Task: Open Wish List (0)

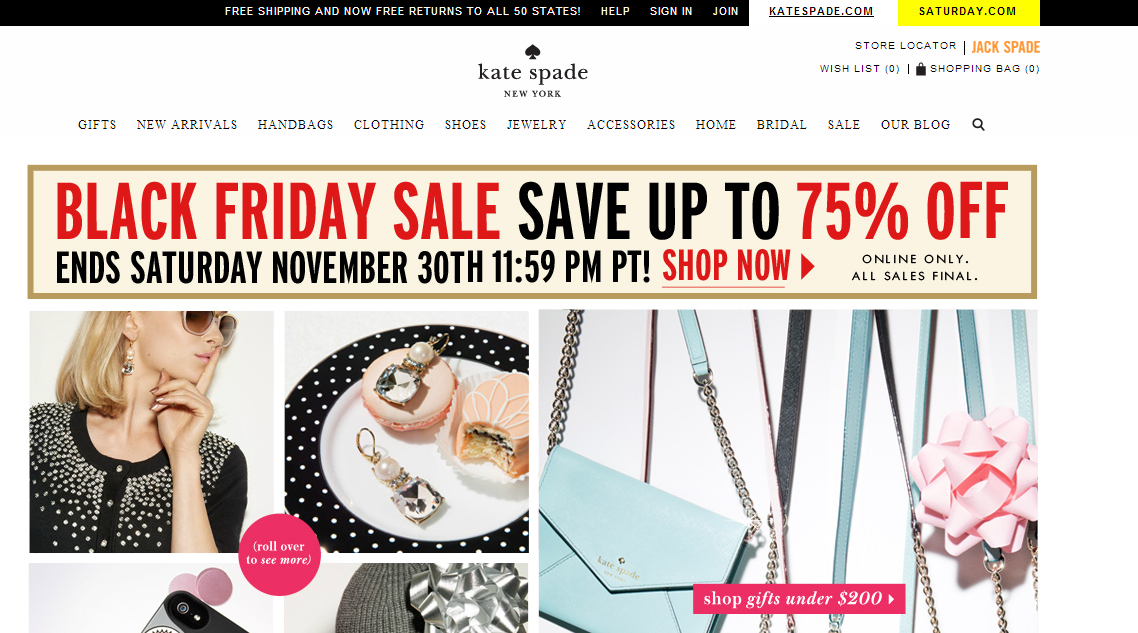Action: click(x=860, y=69)
